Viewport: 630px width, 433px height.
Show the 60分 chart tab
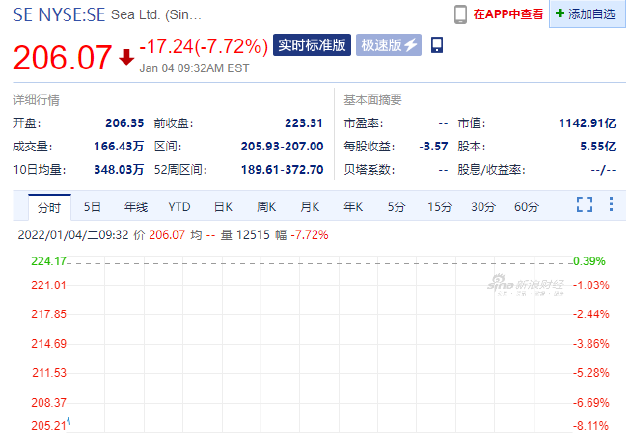click(x=526, y=207)
